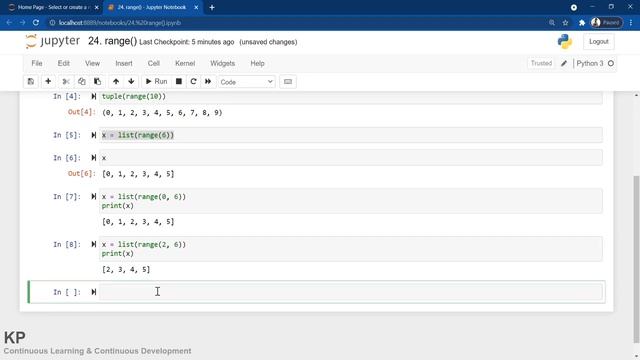Open the Edit menu
The width and height of the screenshot is (640, 360).
point(63,63)
